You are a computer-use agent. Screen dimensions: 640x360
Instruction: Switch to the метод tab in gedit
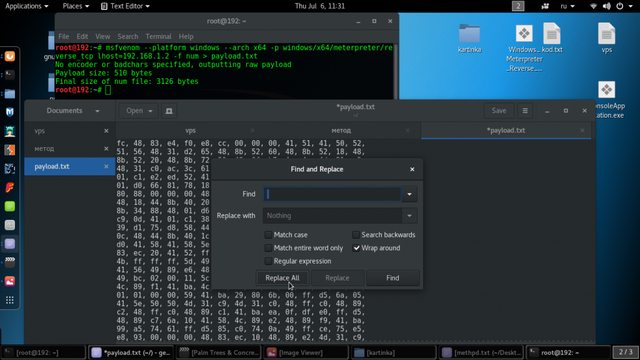pos(341,131)
